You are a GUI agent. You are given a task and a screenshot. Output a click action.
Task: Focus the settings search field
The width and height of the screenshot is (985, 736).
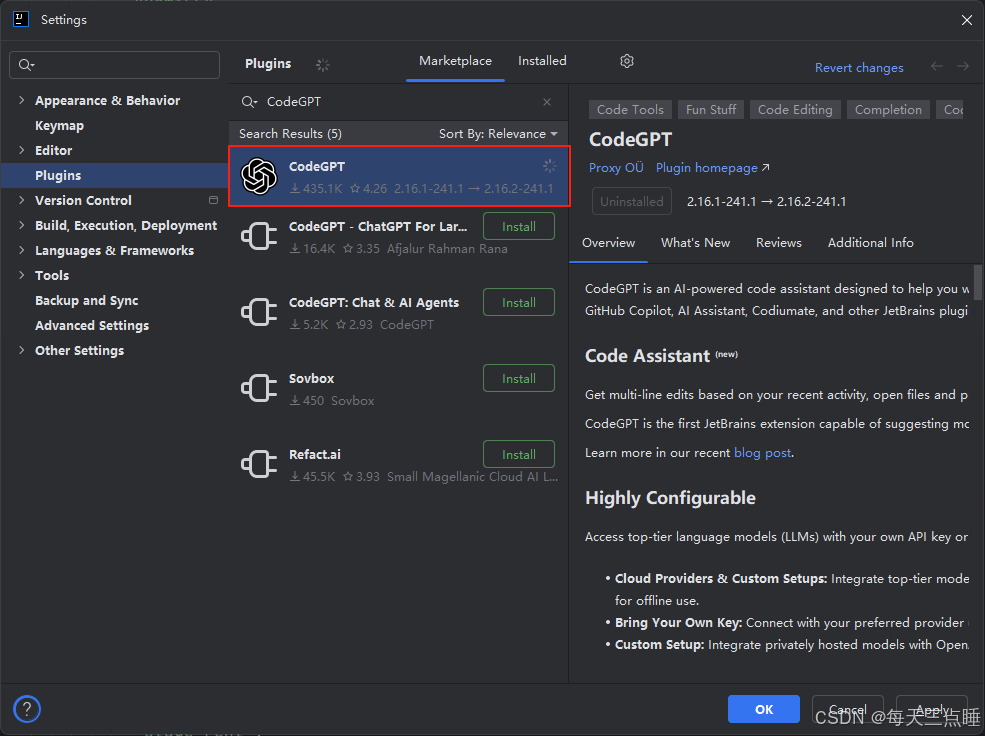click(x=114, y=65)
